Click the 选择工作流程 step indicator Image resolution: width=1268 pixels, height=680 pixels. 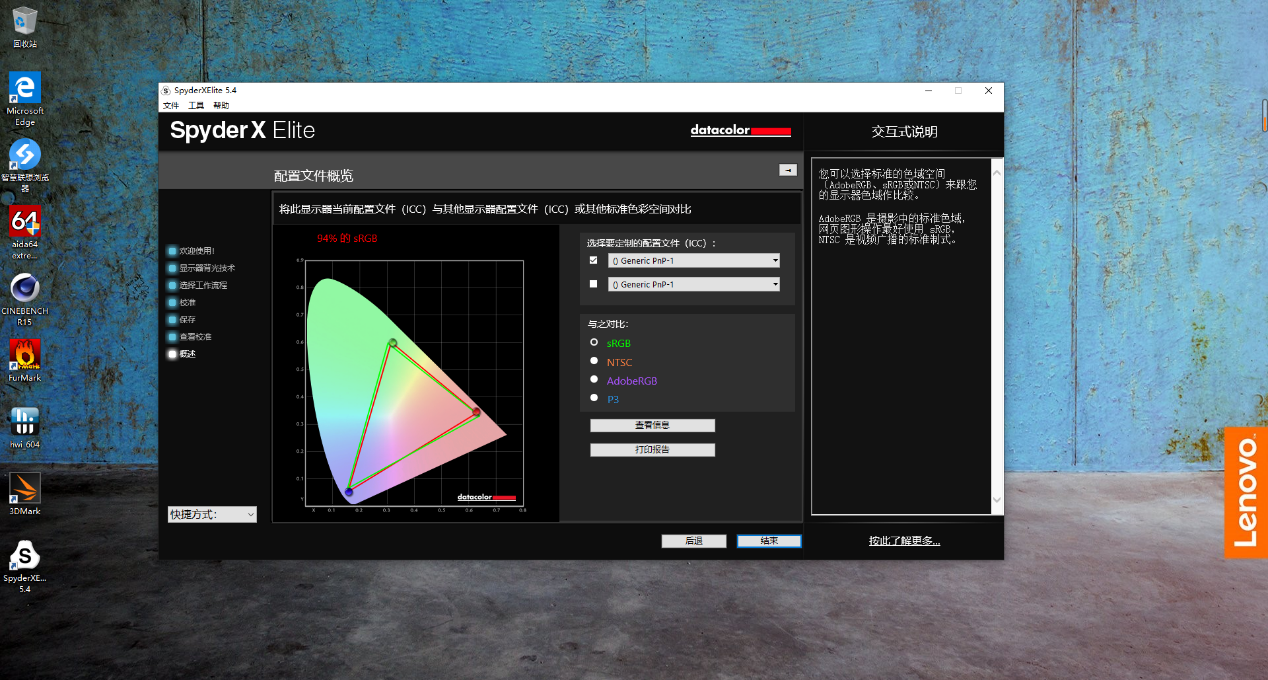[198, 285]
